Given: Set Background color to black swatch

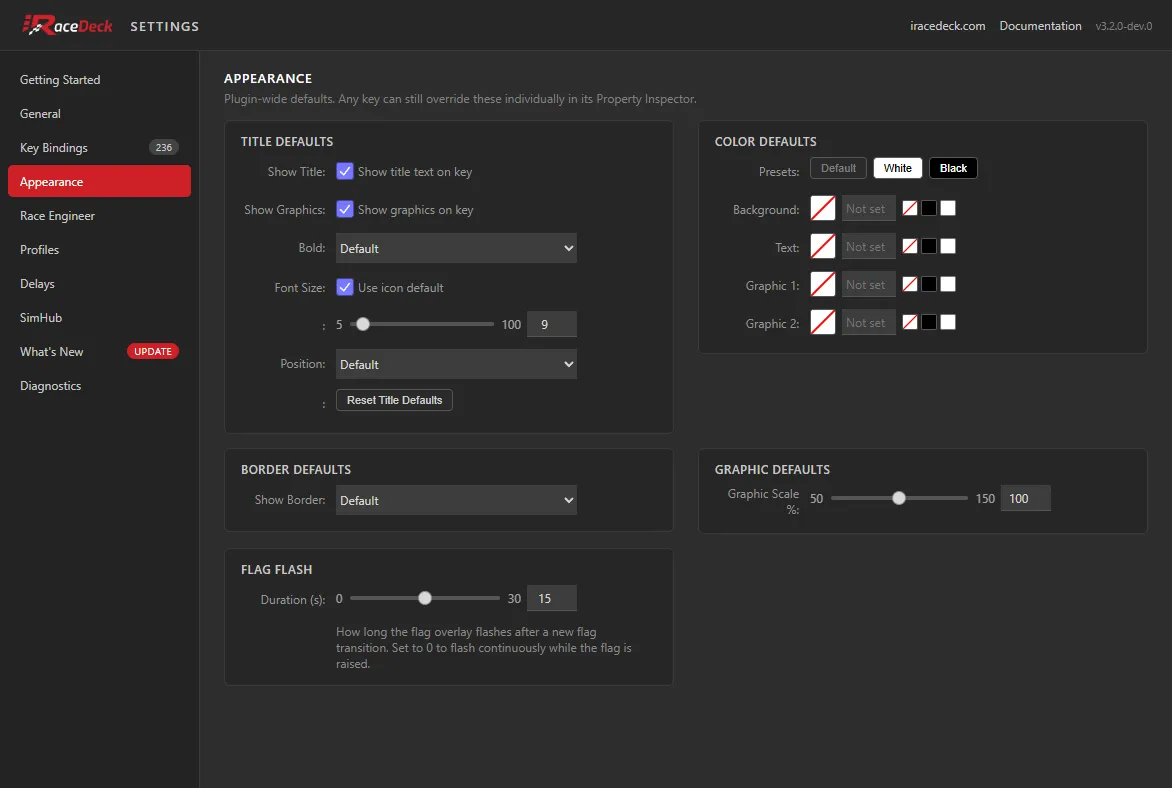Looking at the screenshot, I should [x=929, y=209].
